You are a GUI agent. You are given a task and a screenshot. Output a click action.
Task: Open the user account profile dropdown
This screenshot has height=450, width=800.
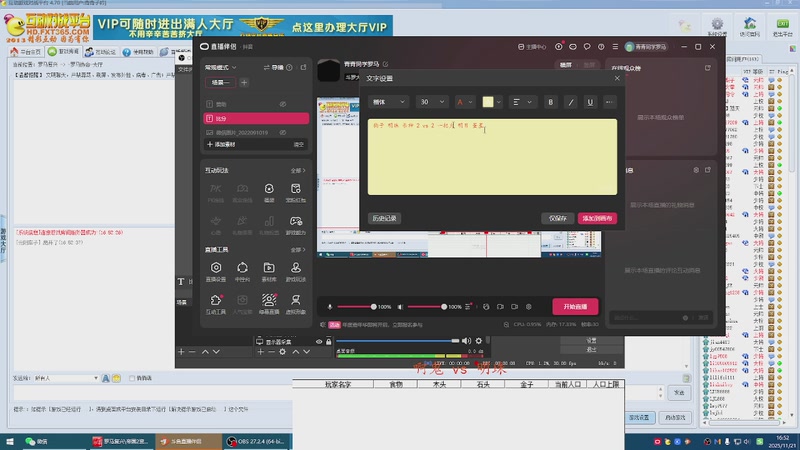click(x=646, y=46)
